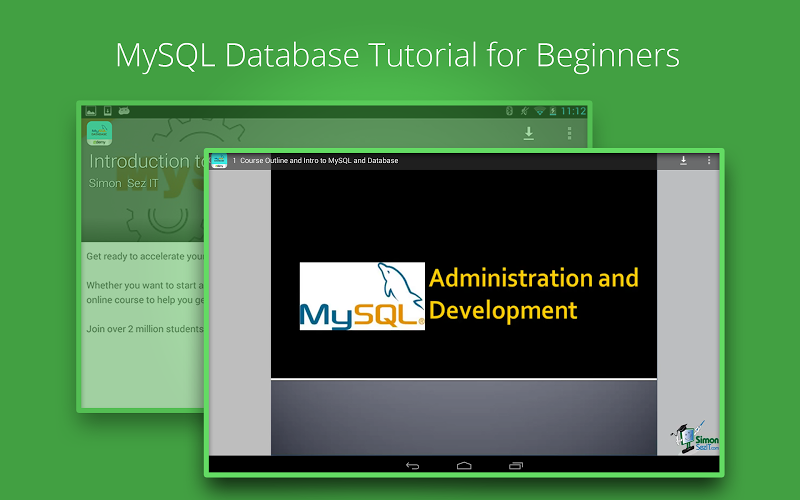Tap the muted sound icon in status bar

(524, 111)
